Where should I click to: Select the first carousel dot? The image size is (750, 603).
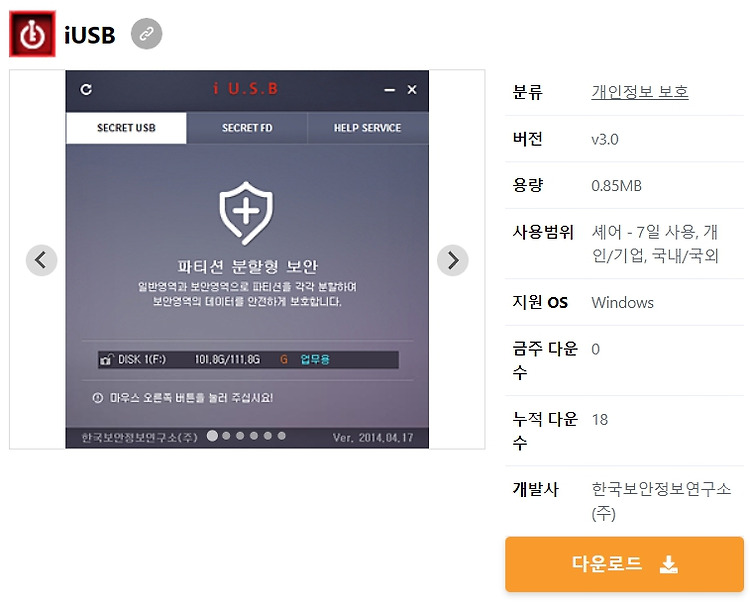pos(212,436)
